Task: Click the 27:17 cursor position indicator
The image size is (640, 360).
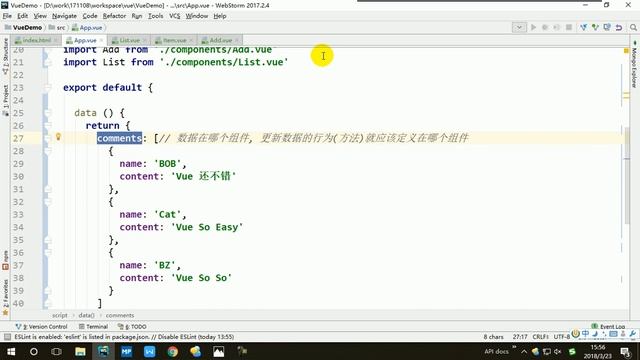Action: pyautogui.click(x=520, y=337)
